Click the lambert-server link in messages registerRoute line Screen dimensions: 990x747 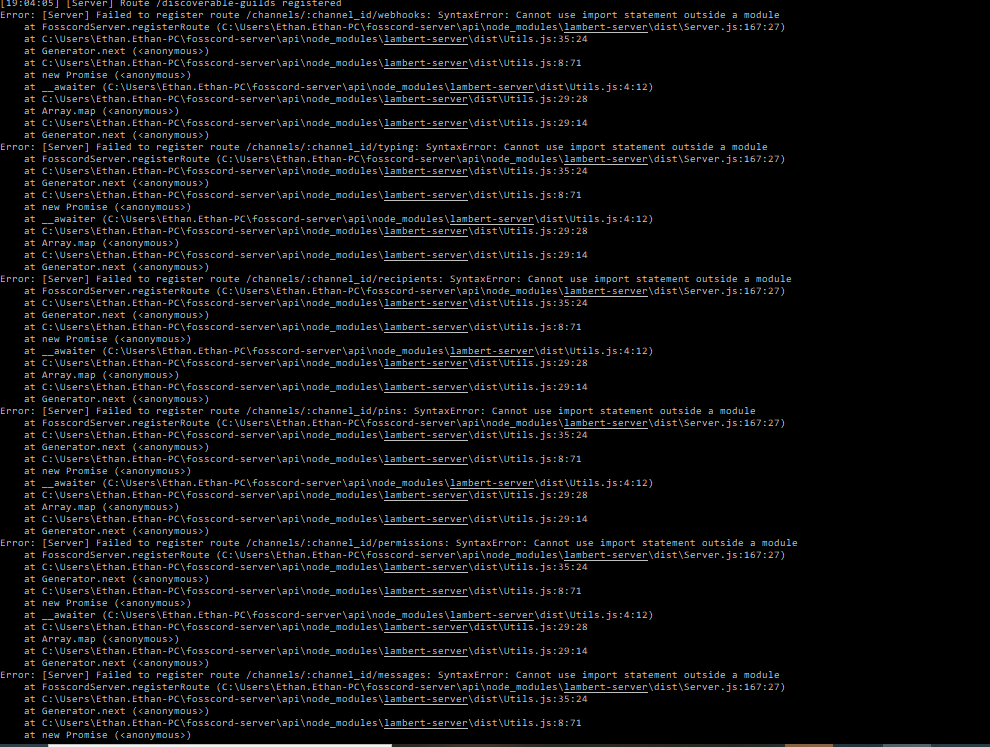click(x=605, y=687)
